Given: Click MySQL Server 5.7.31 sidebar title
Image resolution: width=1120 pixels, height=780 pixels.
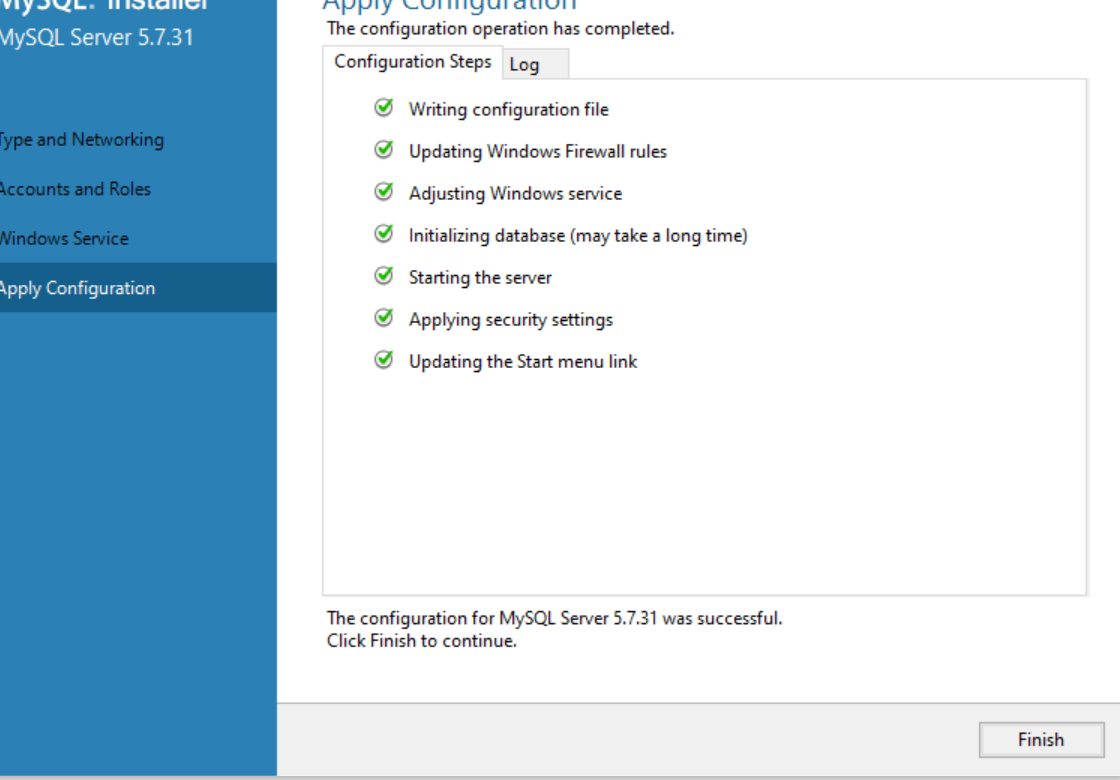Looking at the screenshot, I should (96, 37).
